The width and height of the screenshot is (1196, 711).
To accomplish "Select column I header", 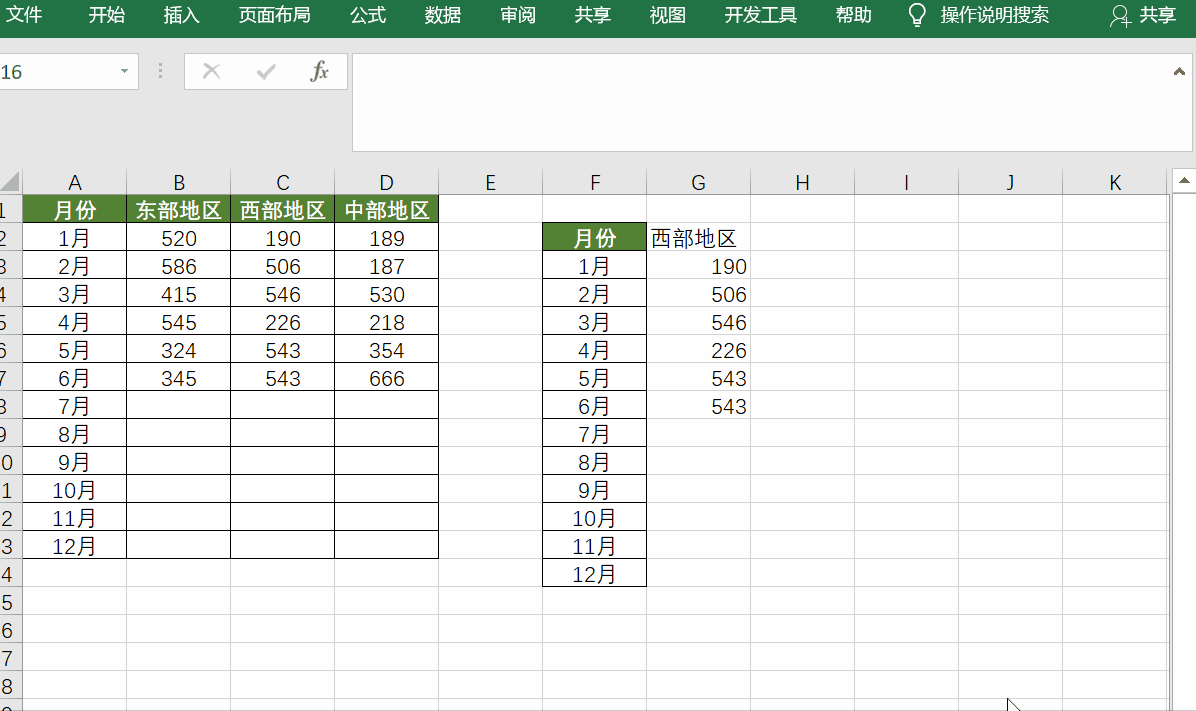I will point(906,182).
